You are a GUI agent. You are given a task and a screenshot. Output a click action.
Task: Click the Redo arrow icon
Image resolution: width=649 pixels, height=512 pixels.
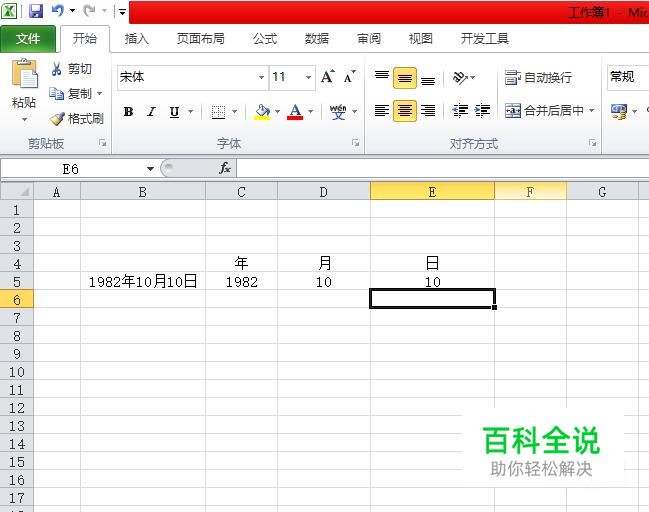click(x=89, y=10)
